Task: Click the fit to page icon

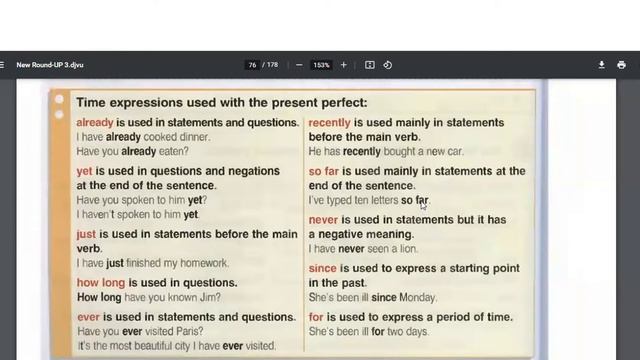Action: click(x=369, y=65)
